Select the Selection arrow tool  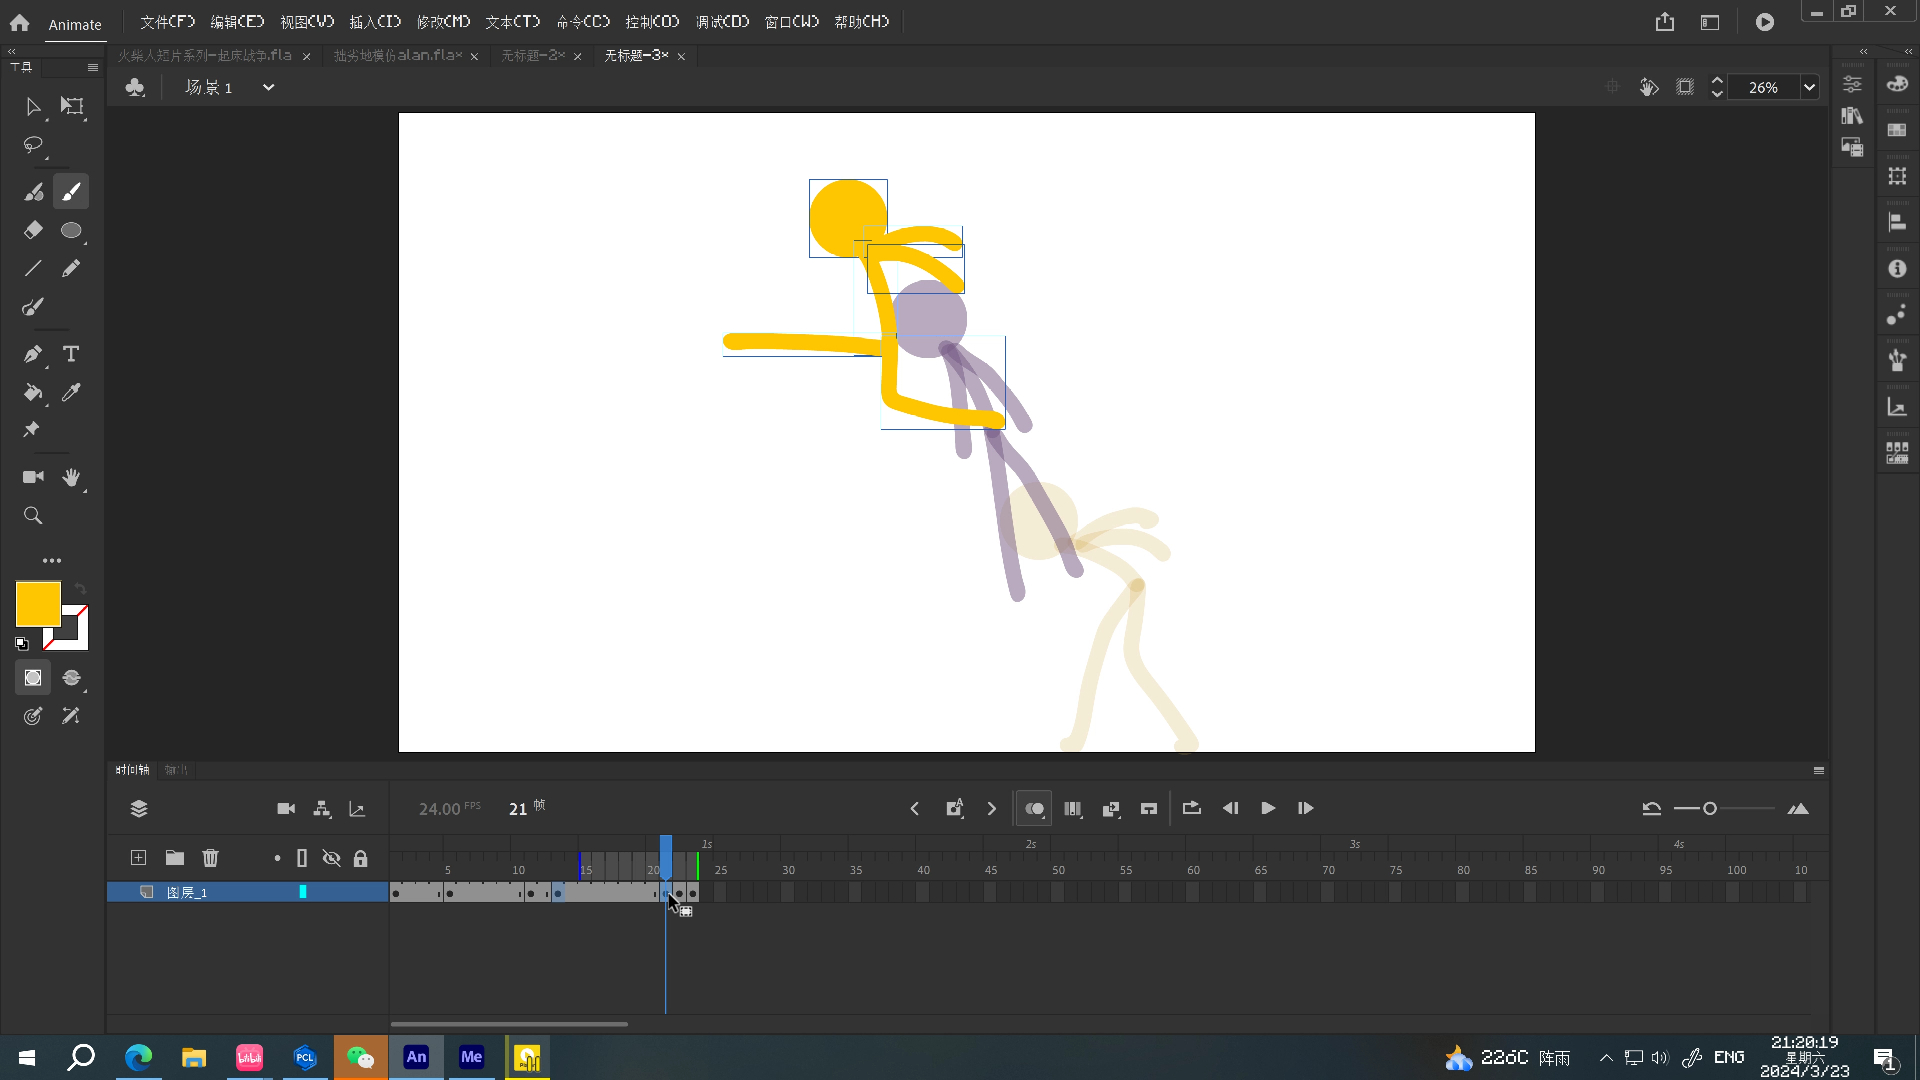click(x=32, y=106)
